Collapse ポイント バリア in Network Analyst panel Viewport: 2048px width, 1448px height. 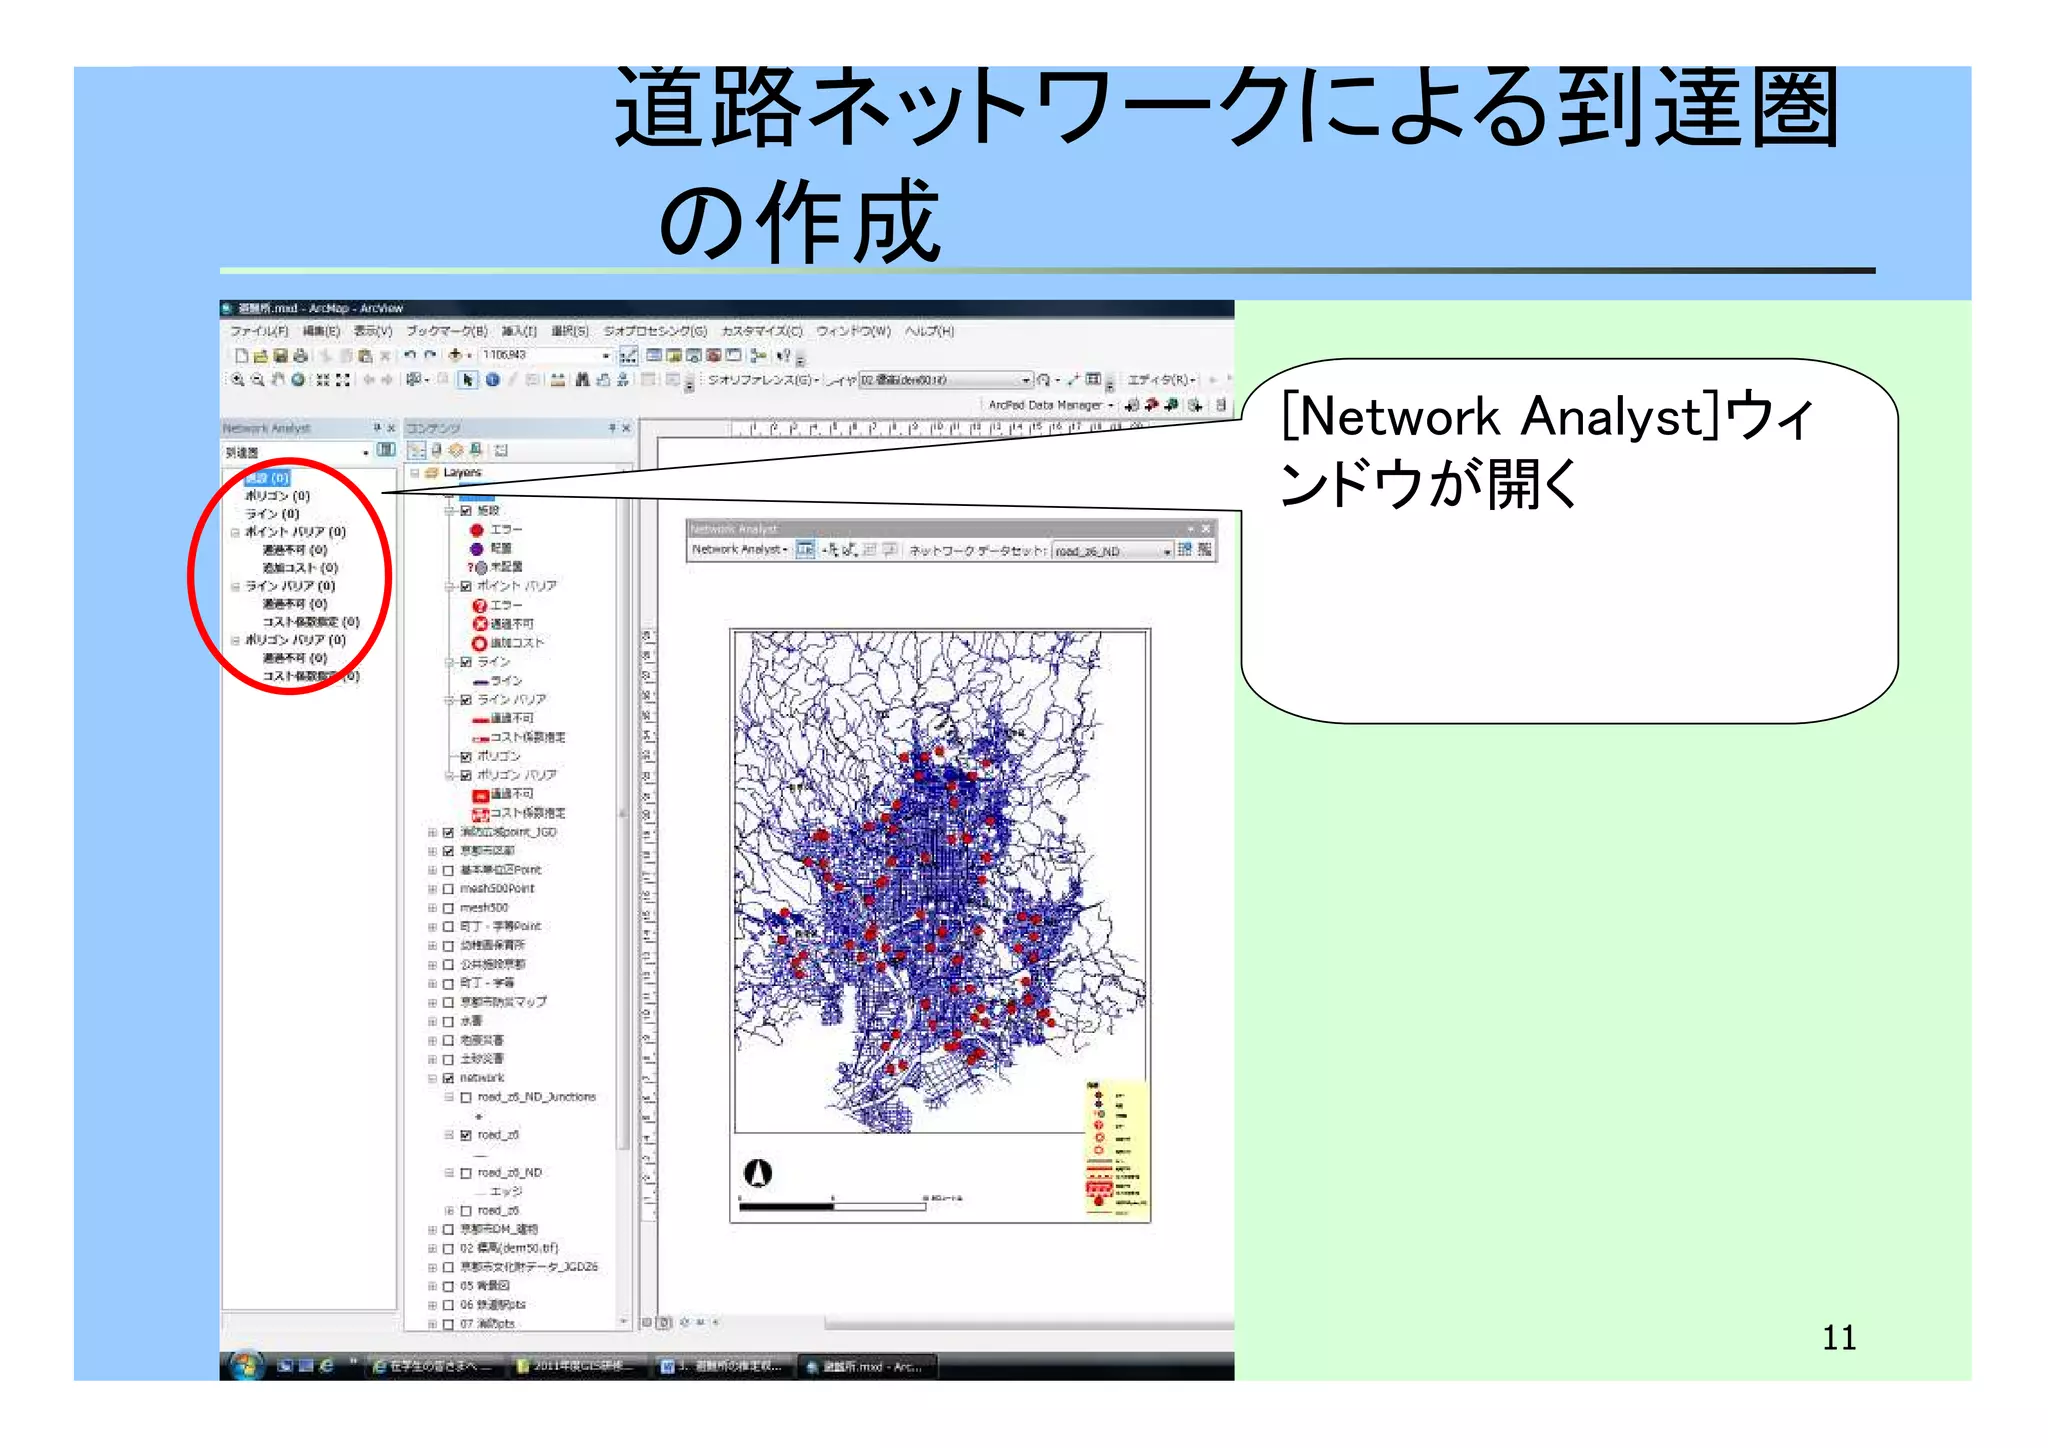coord(236,533)
